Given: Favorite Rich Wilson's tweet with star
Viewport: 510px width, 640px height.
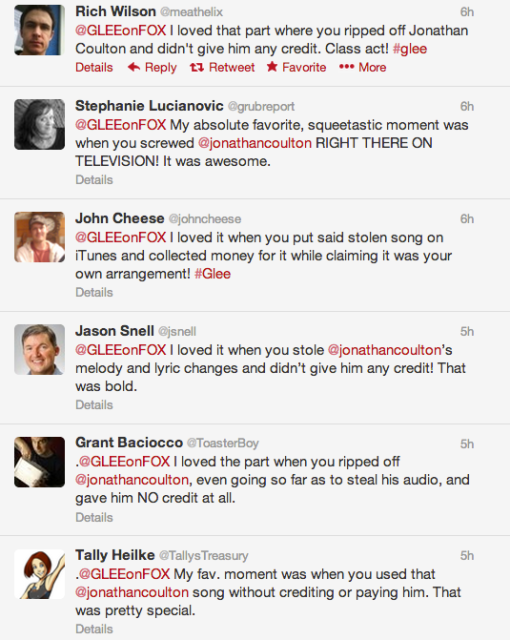Looking at the screenshot, I should pyautogui.click(x=296, y=67).
